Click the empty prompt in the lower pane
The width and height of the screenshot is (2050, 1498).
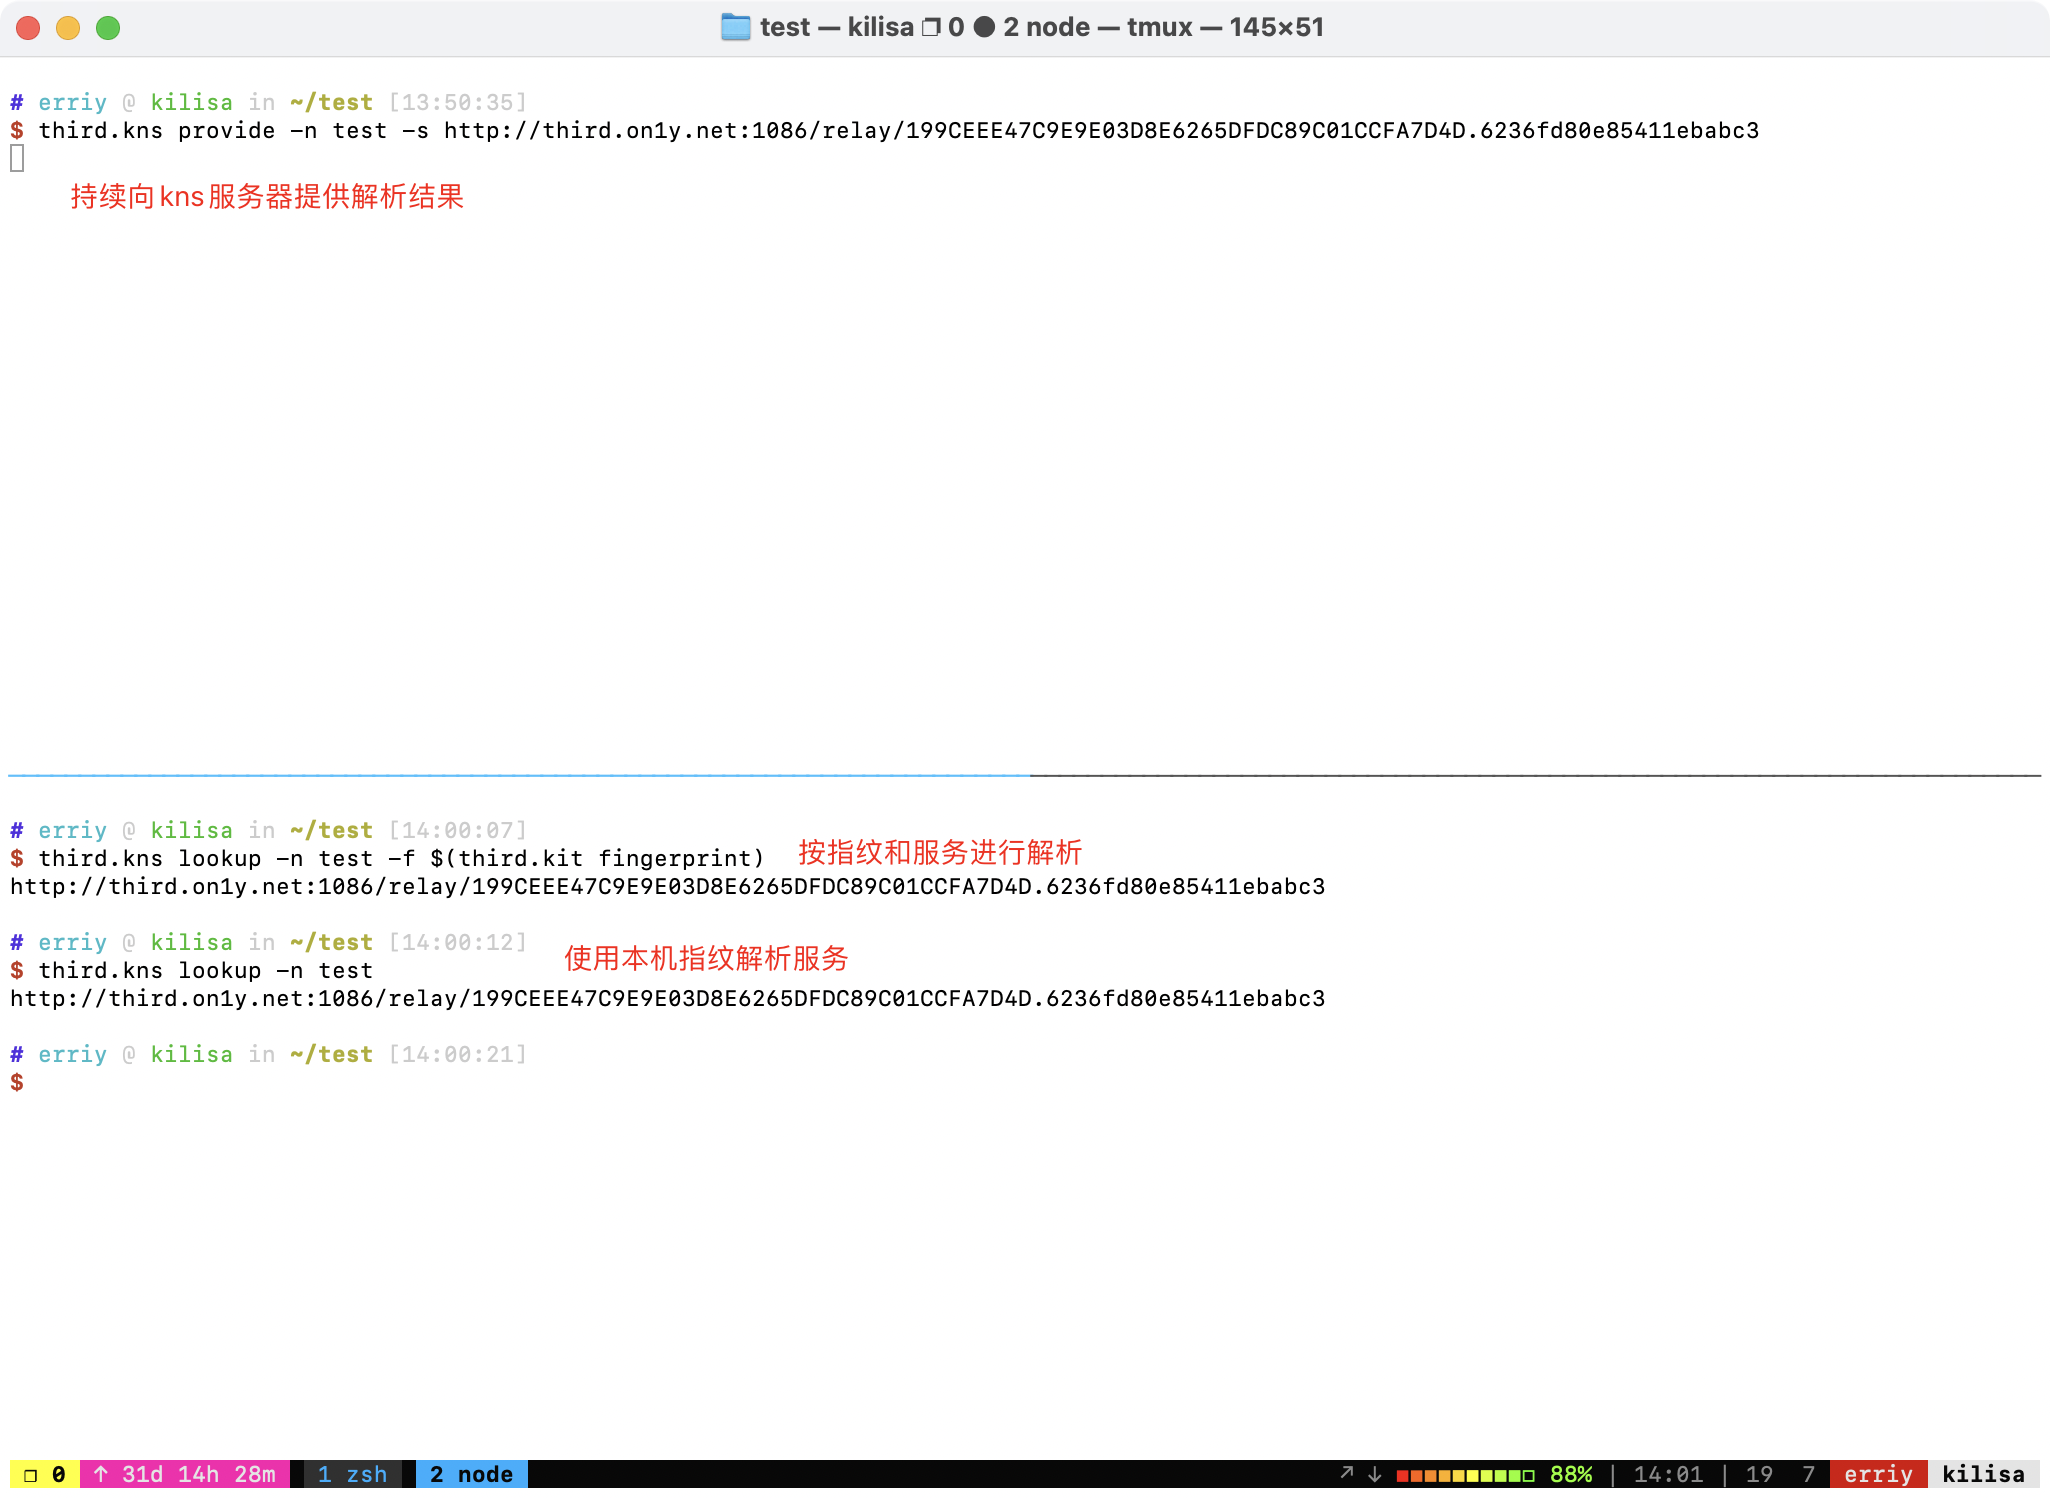[17, 1083]
